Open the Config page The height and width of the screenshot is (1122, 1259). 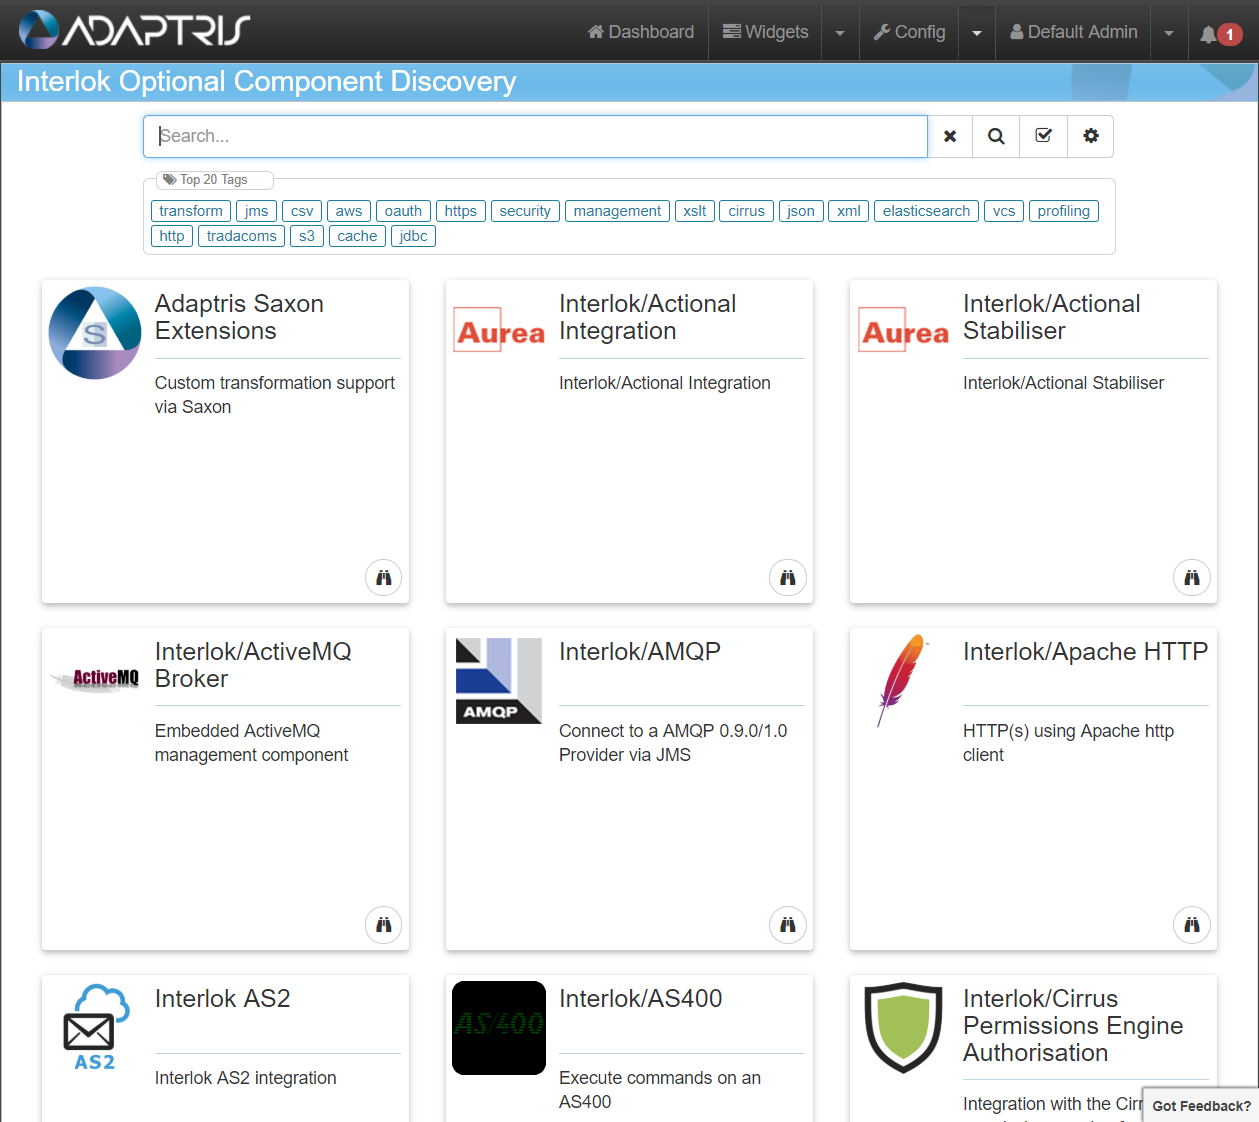(x=909, y=32)
